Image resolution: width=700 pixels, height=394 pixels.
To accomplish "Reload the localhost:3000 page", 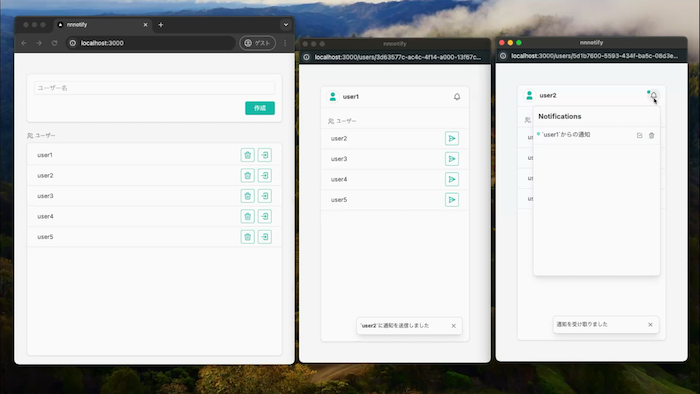I will 54,43.
